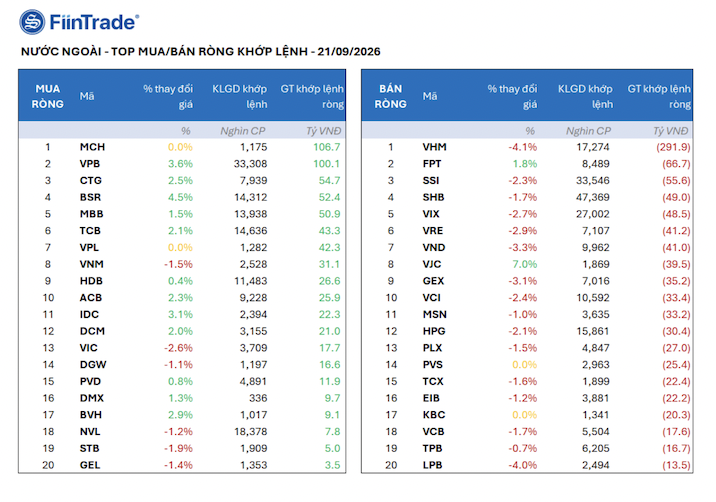Select the (13.5) value for LPB
Viewport: 716px width, 502px height.
tap(676, 465)
